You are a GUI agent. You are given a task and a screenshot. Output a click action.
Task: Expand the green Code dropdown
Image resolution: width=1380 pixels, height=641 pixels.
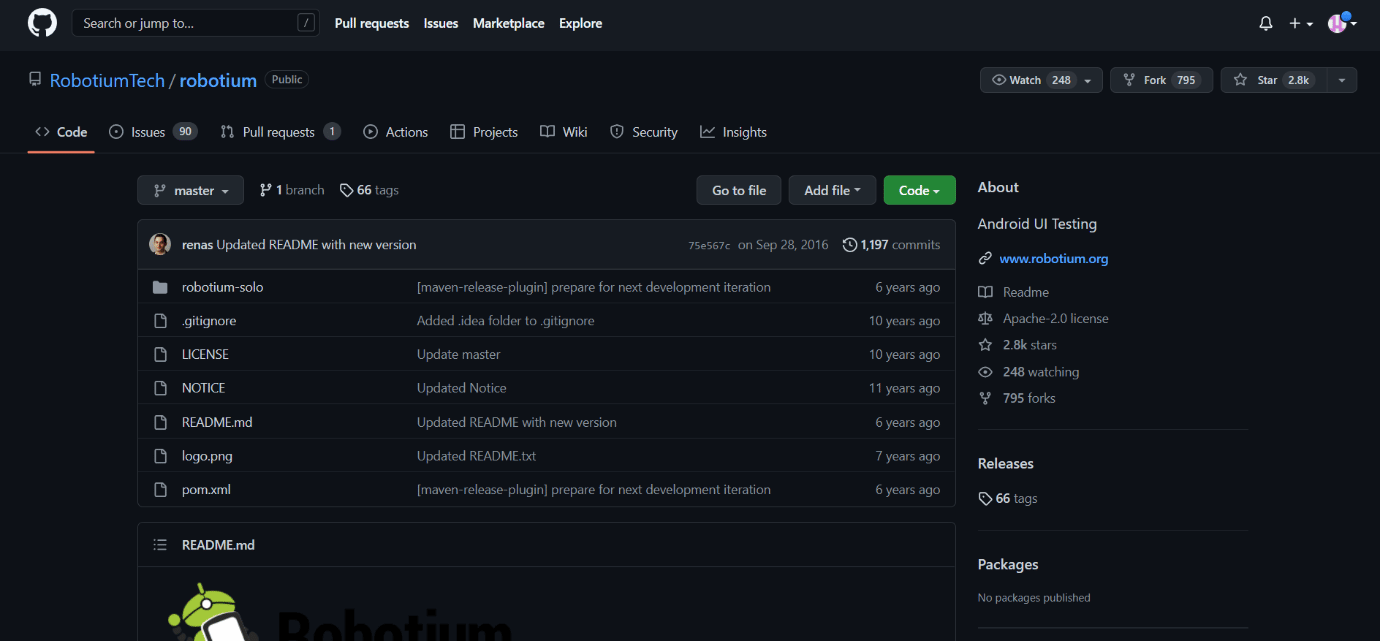919,190
